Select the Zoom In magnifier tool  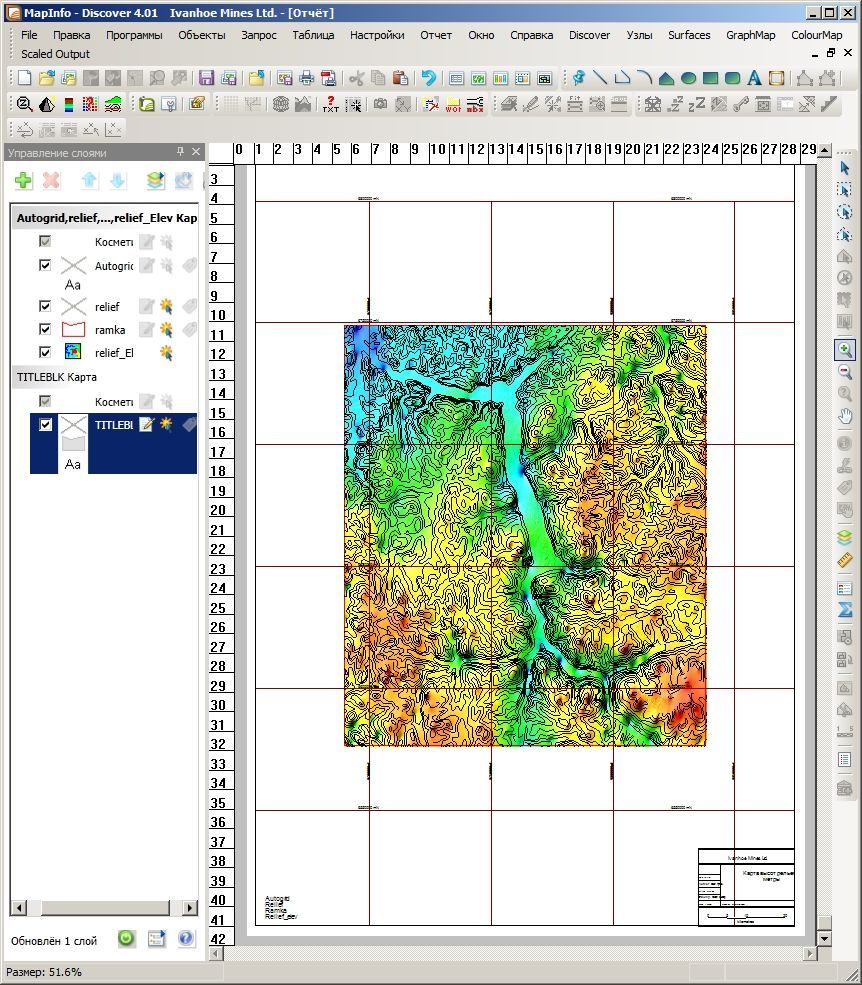pyautogui.click(x=844, y=350)
